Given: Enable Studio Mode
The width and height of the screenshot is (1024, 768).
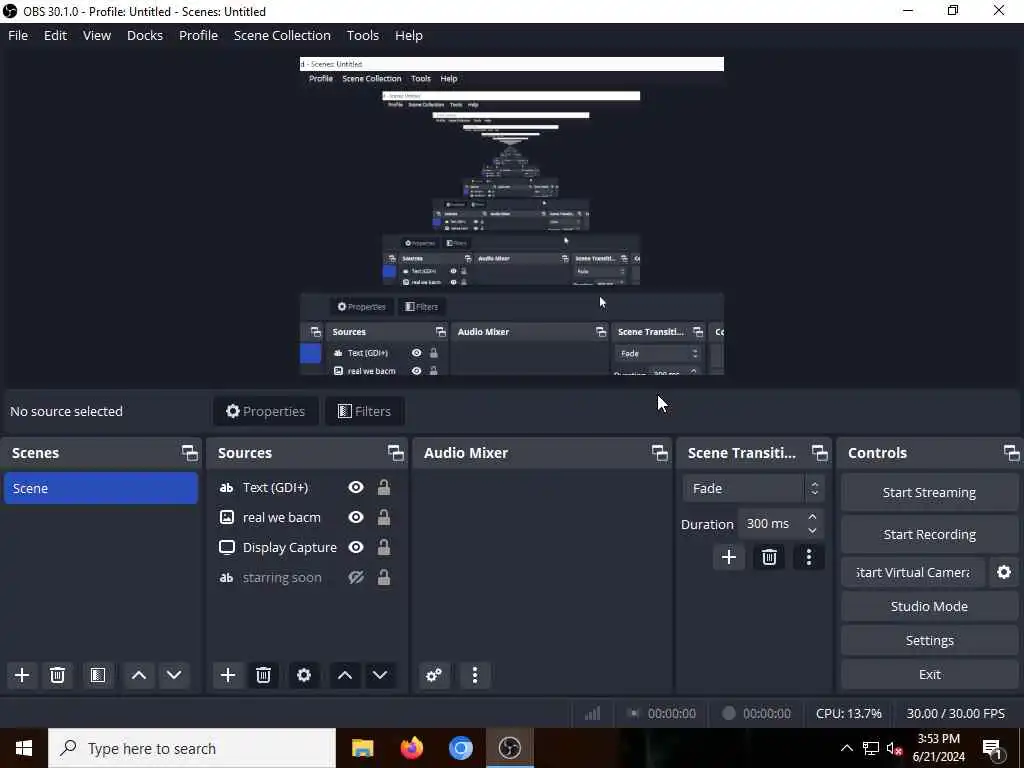Looking at the screenshot, I should pos(929,606).
